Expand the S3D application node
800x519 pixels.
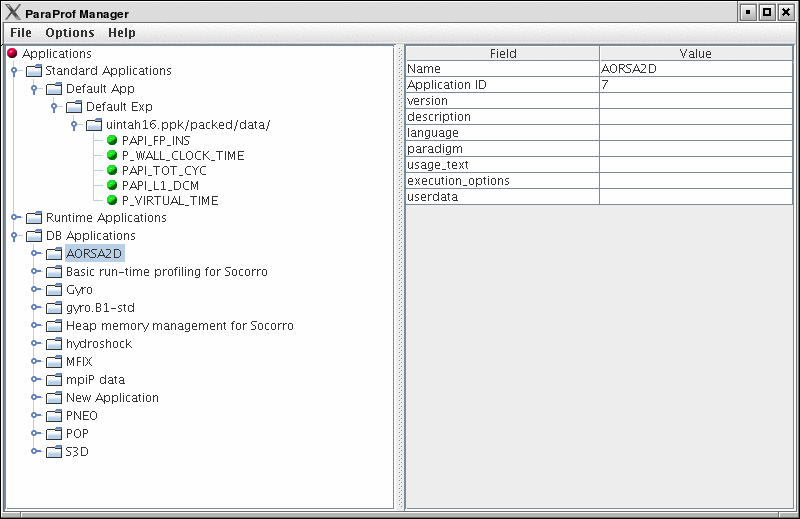35,452
